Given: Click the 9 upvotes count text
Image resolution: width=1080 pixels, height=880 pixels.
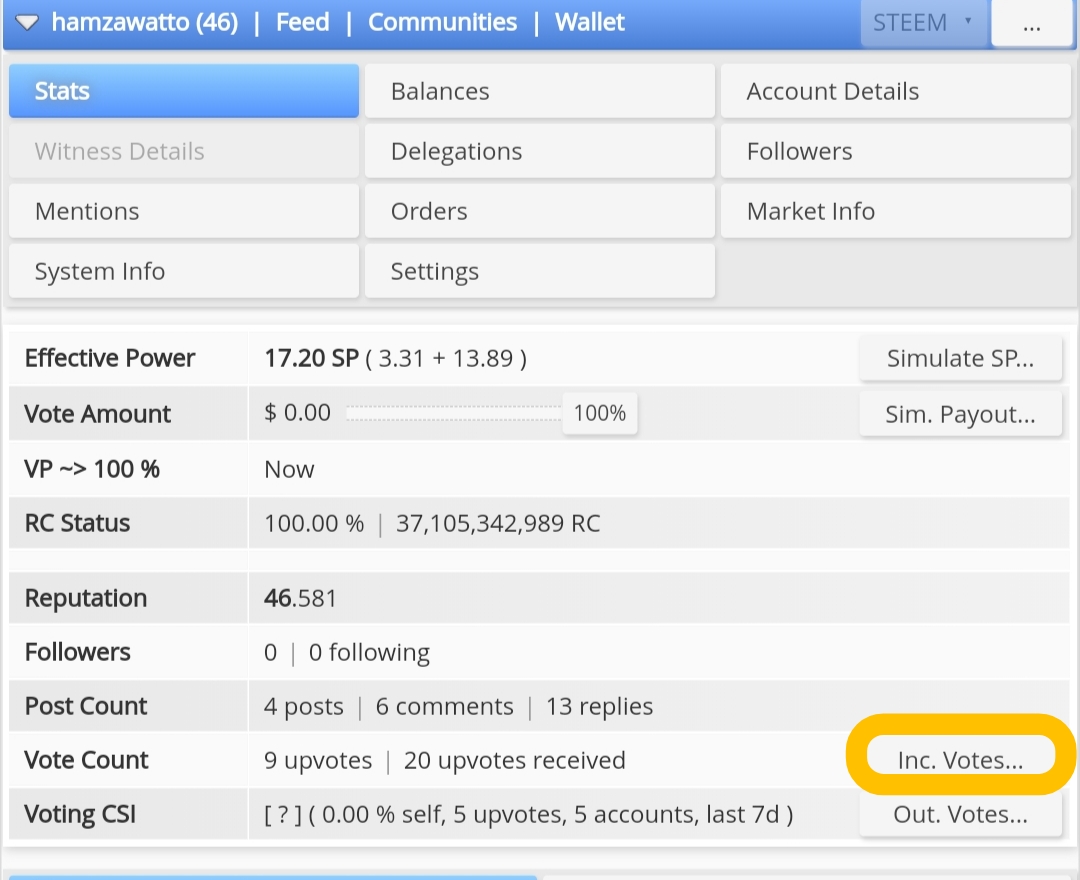Looking at the screenshot, I should 318,760.
